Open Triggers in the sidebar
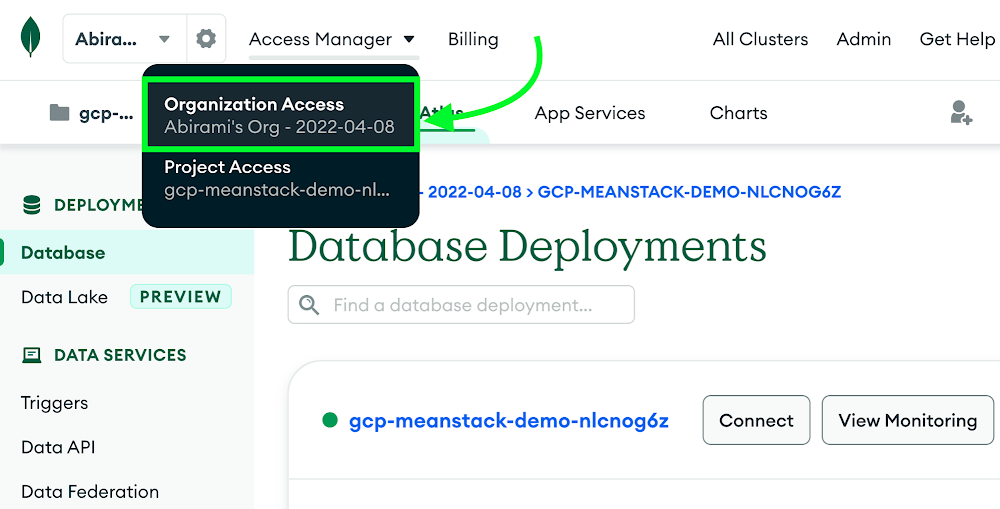Screen dimensions: 1000x509 (54, 403)
